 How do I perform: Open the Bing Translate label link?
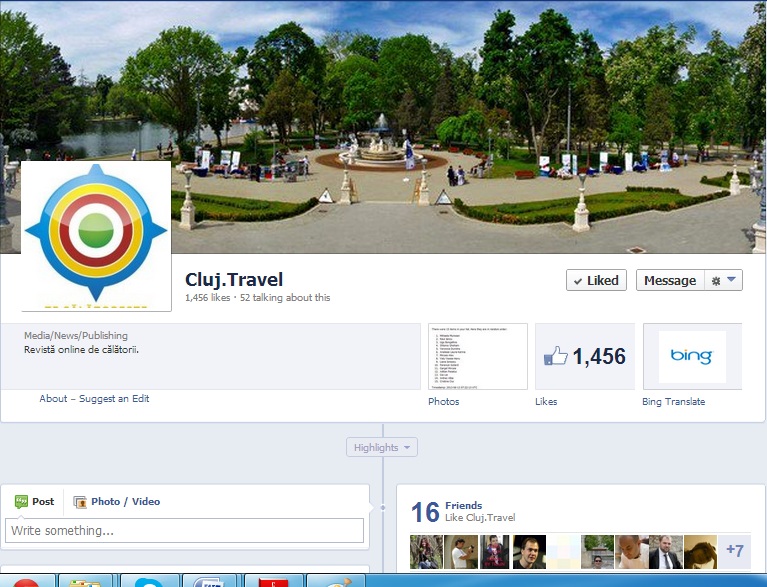pyautogui.click(x=674, y=401)
